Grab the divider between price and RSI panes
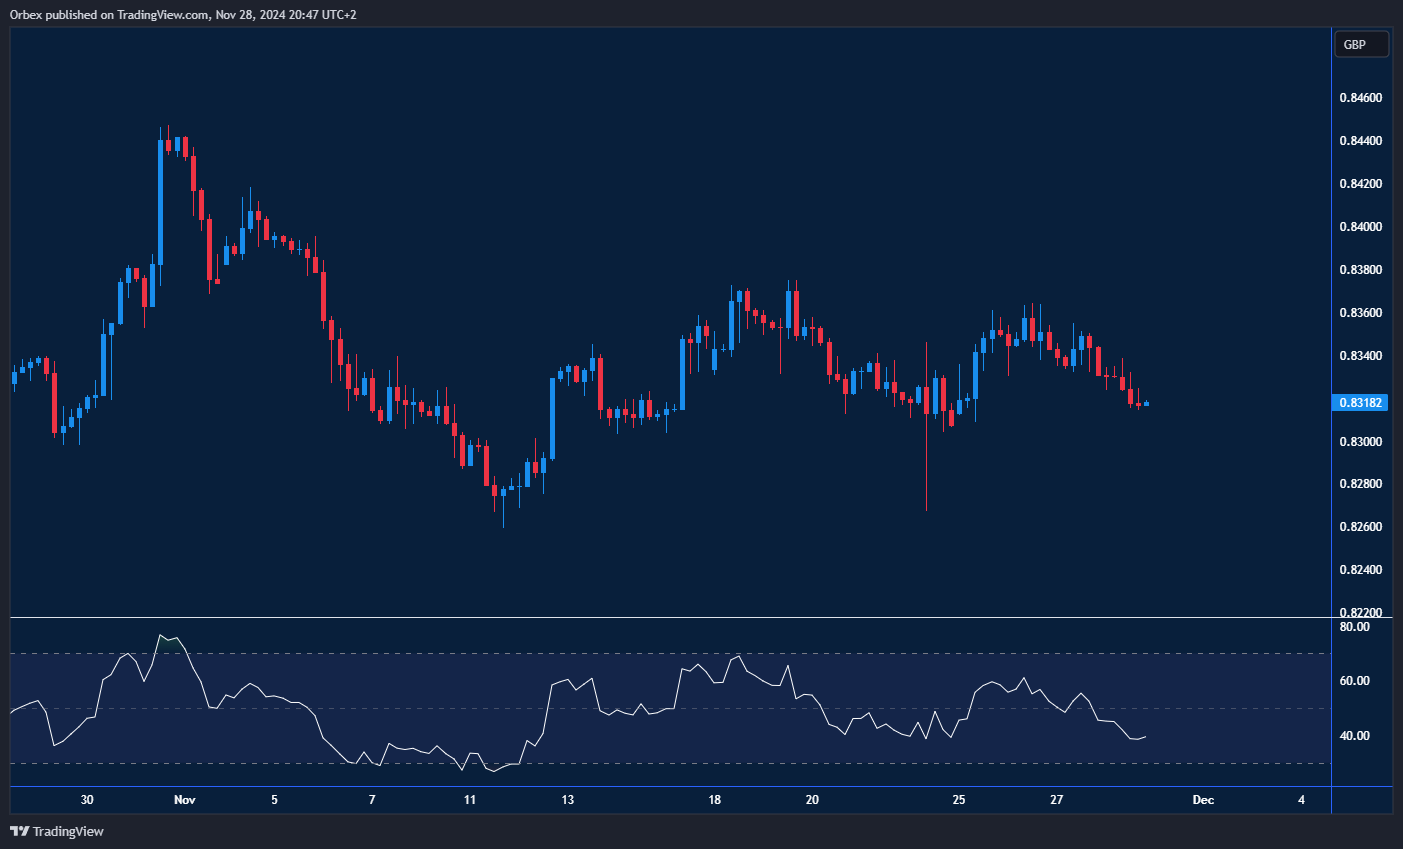The height and width of the screenshot is (849, 1403). pos(670,618)
